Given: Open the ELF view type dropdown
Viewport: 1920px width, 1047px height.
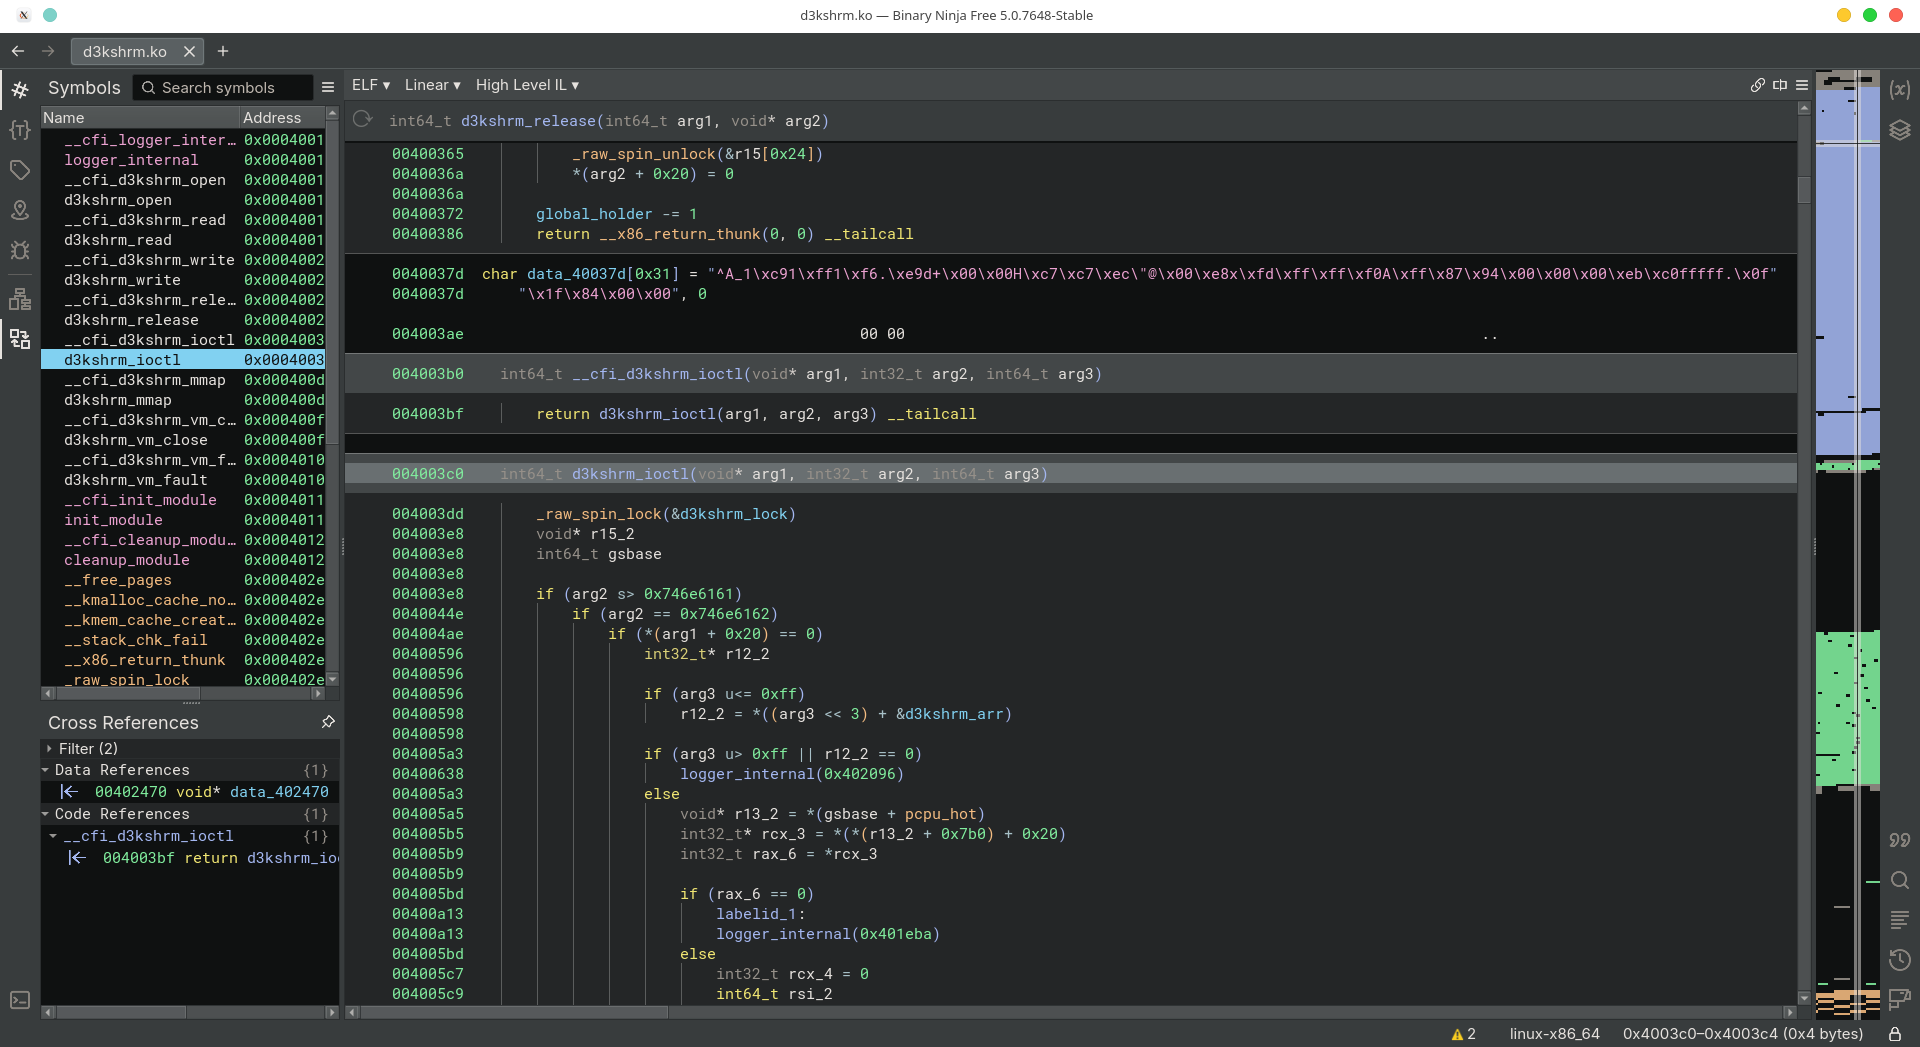Looking at the screenshot, I should (x=371, y=85).
